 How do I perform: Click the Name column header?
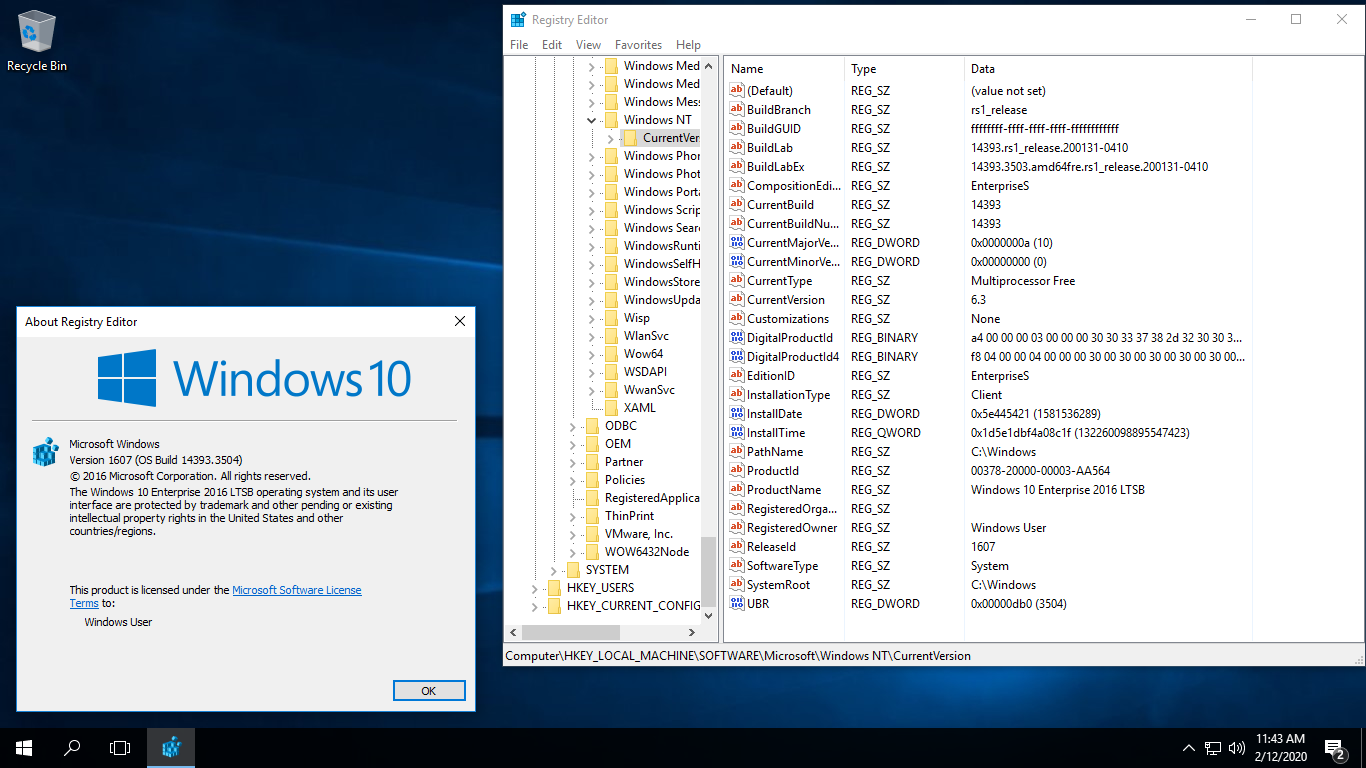pos(784,69)
